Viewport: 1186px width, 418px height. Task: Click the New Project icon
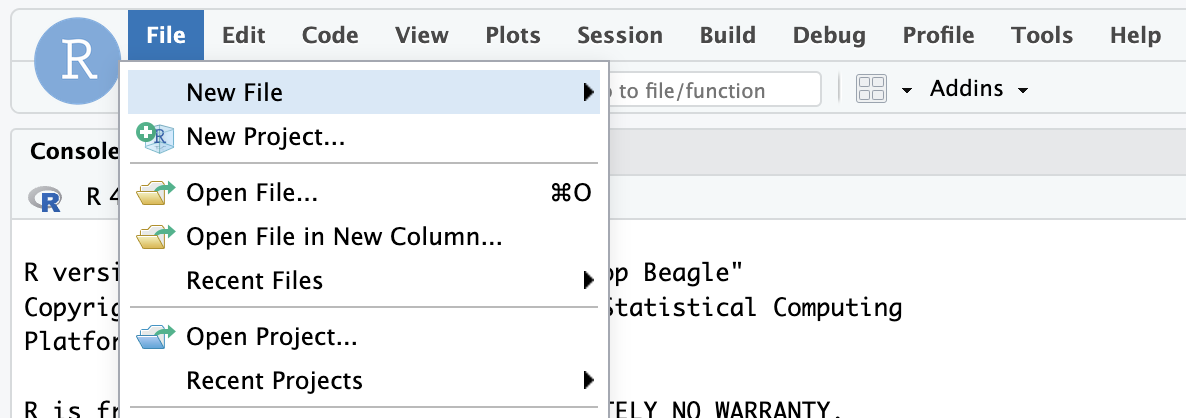[x=155, y=137]
